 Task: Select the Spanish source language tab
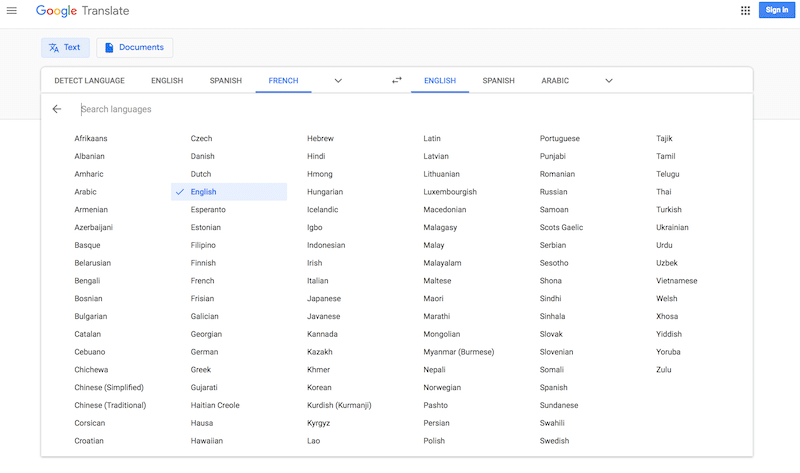point(226,81)
